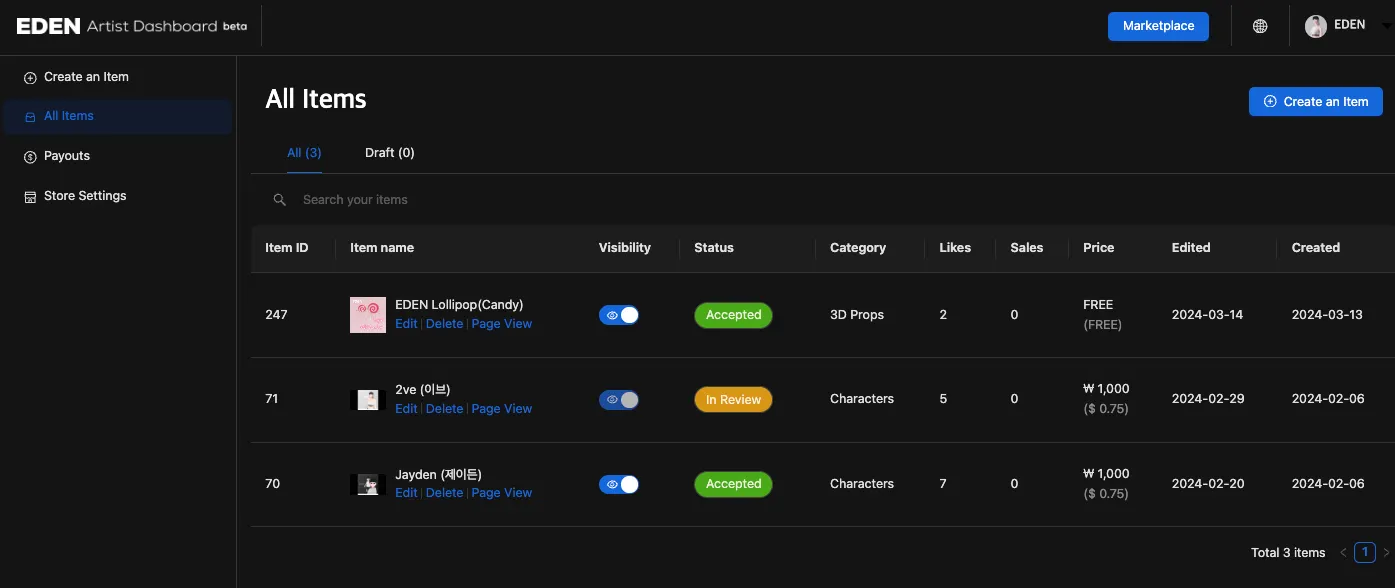The image size is (1395, 588).
Task: Switch to the Draft (0) tab
Action: click(389, 153)
